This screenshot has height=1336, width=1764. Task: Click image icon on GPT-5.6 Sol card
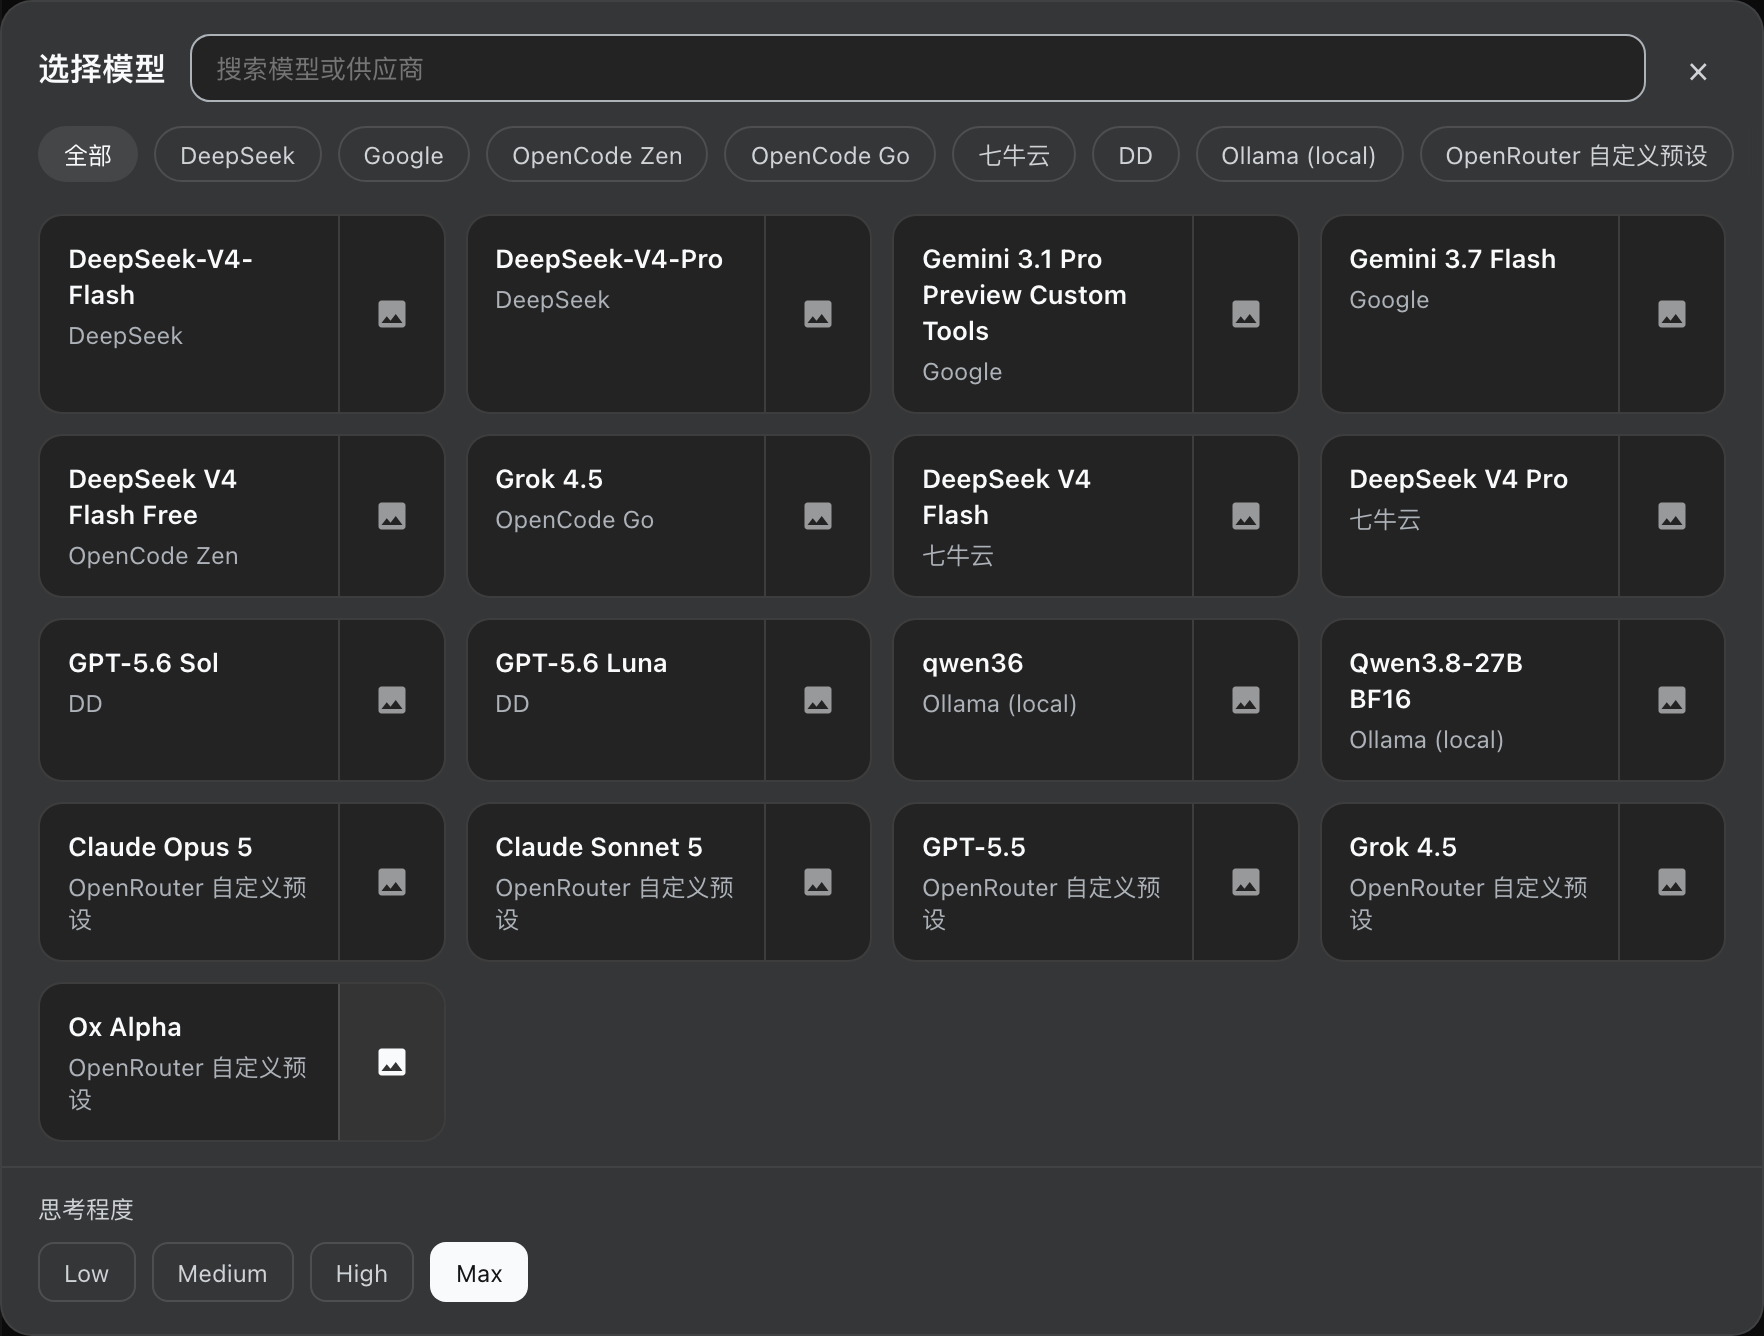click(392, 700)
